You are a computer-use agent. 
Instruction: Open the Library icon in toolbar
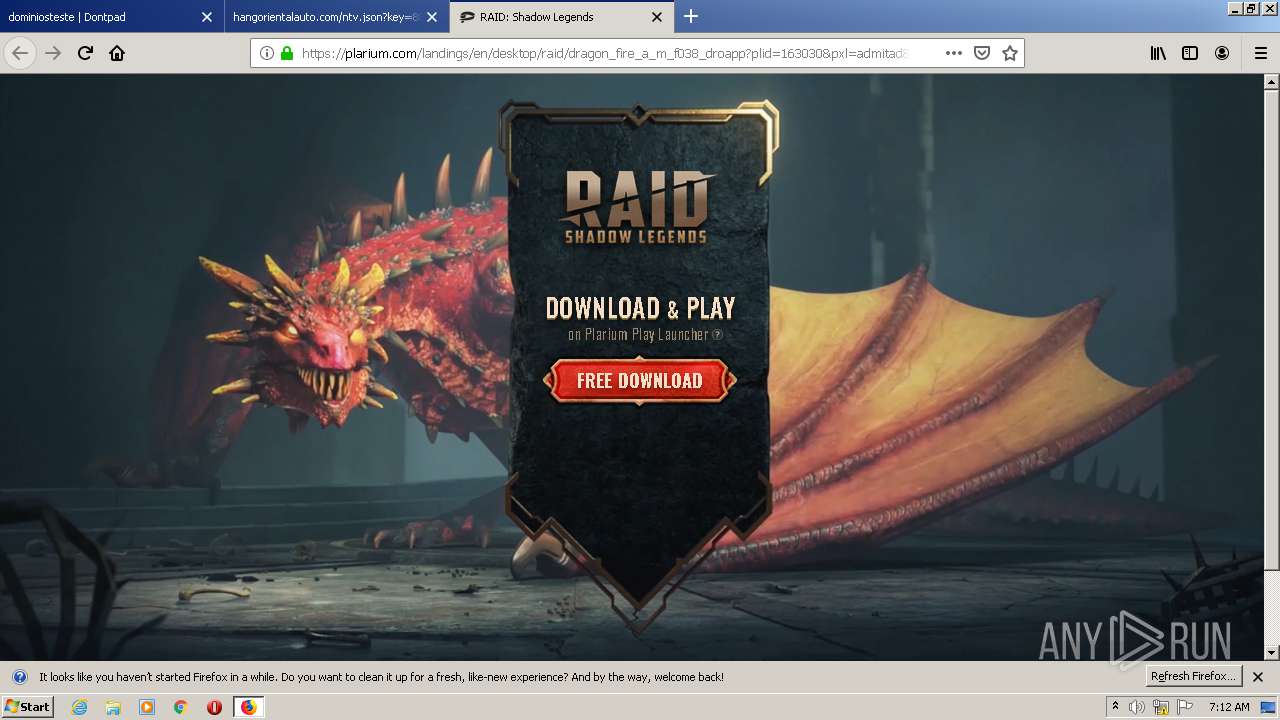coord(1158,53)
